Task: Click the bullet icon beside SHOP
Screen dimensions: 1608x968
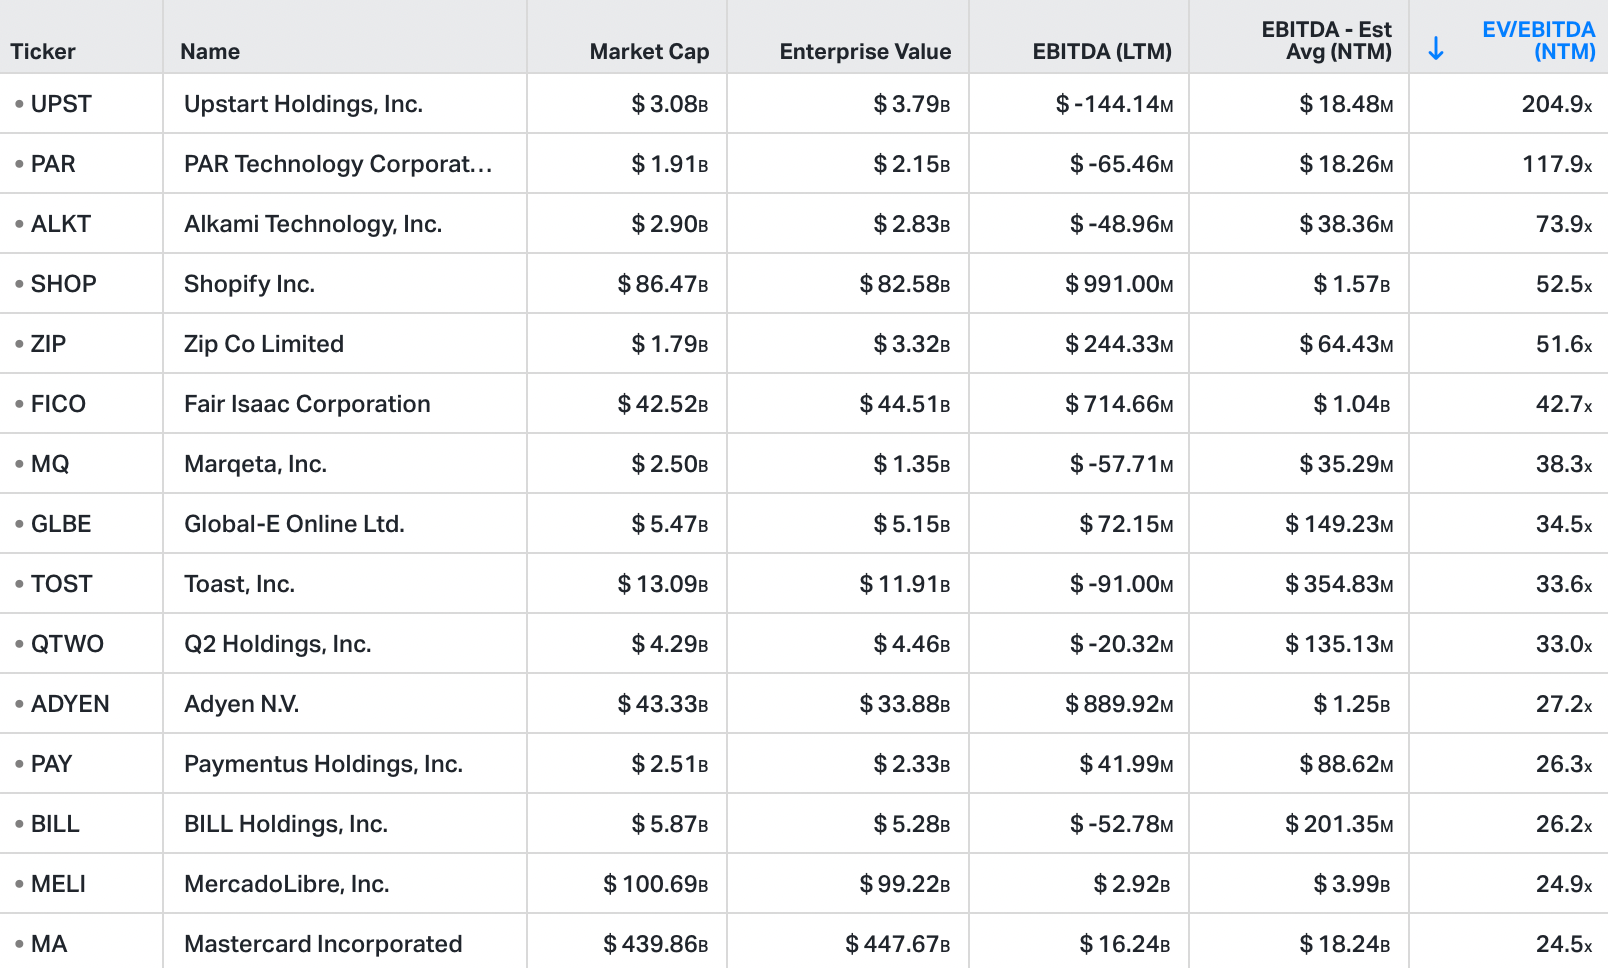Action: point(19,284)
